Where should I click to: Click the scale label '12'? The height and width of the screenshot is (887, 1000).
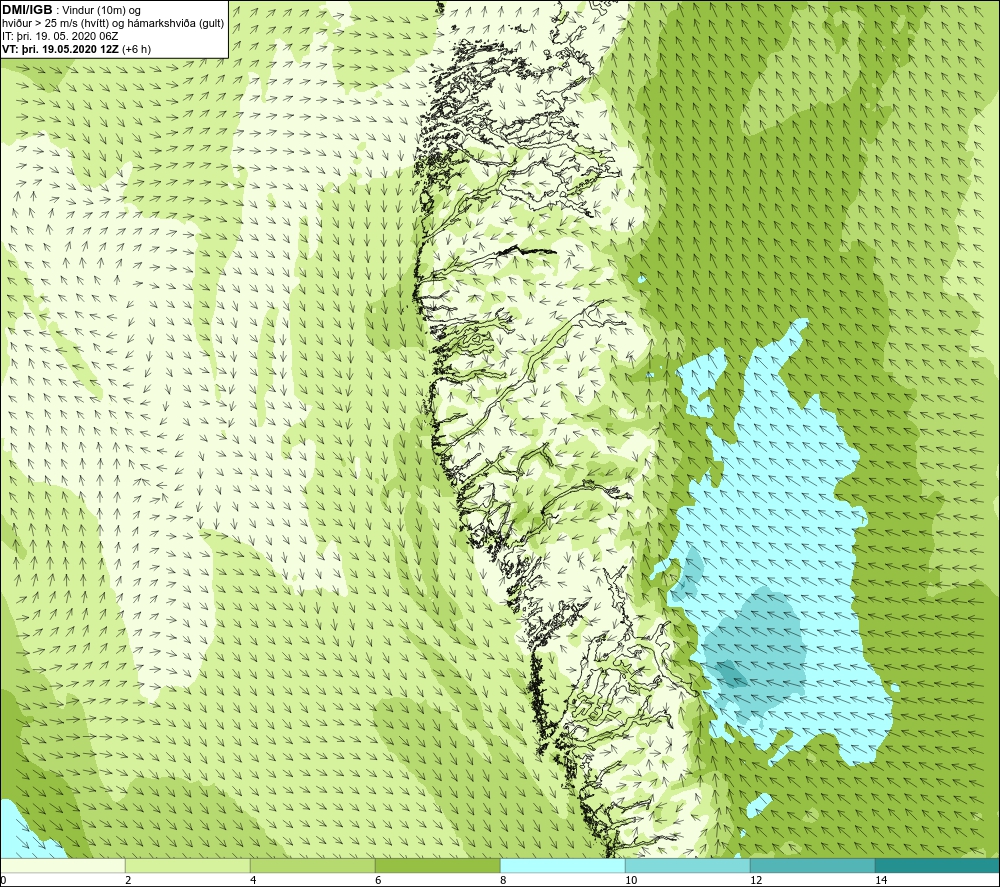(x=756, y=880)
